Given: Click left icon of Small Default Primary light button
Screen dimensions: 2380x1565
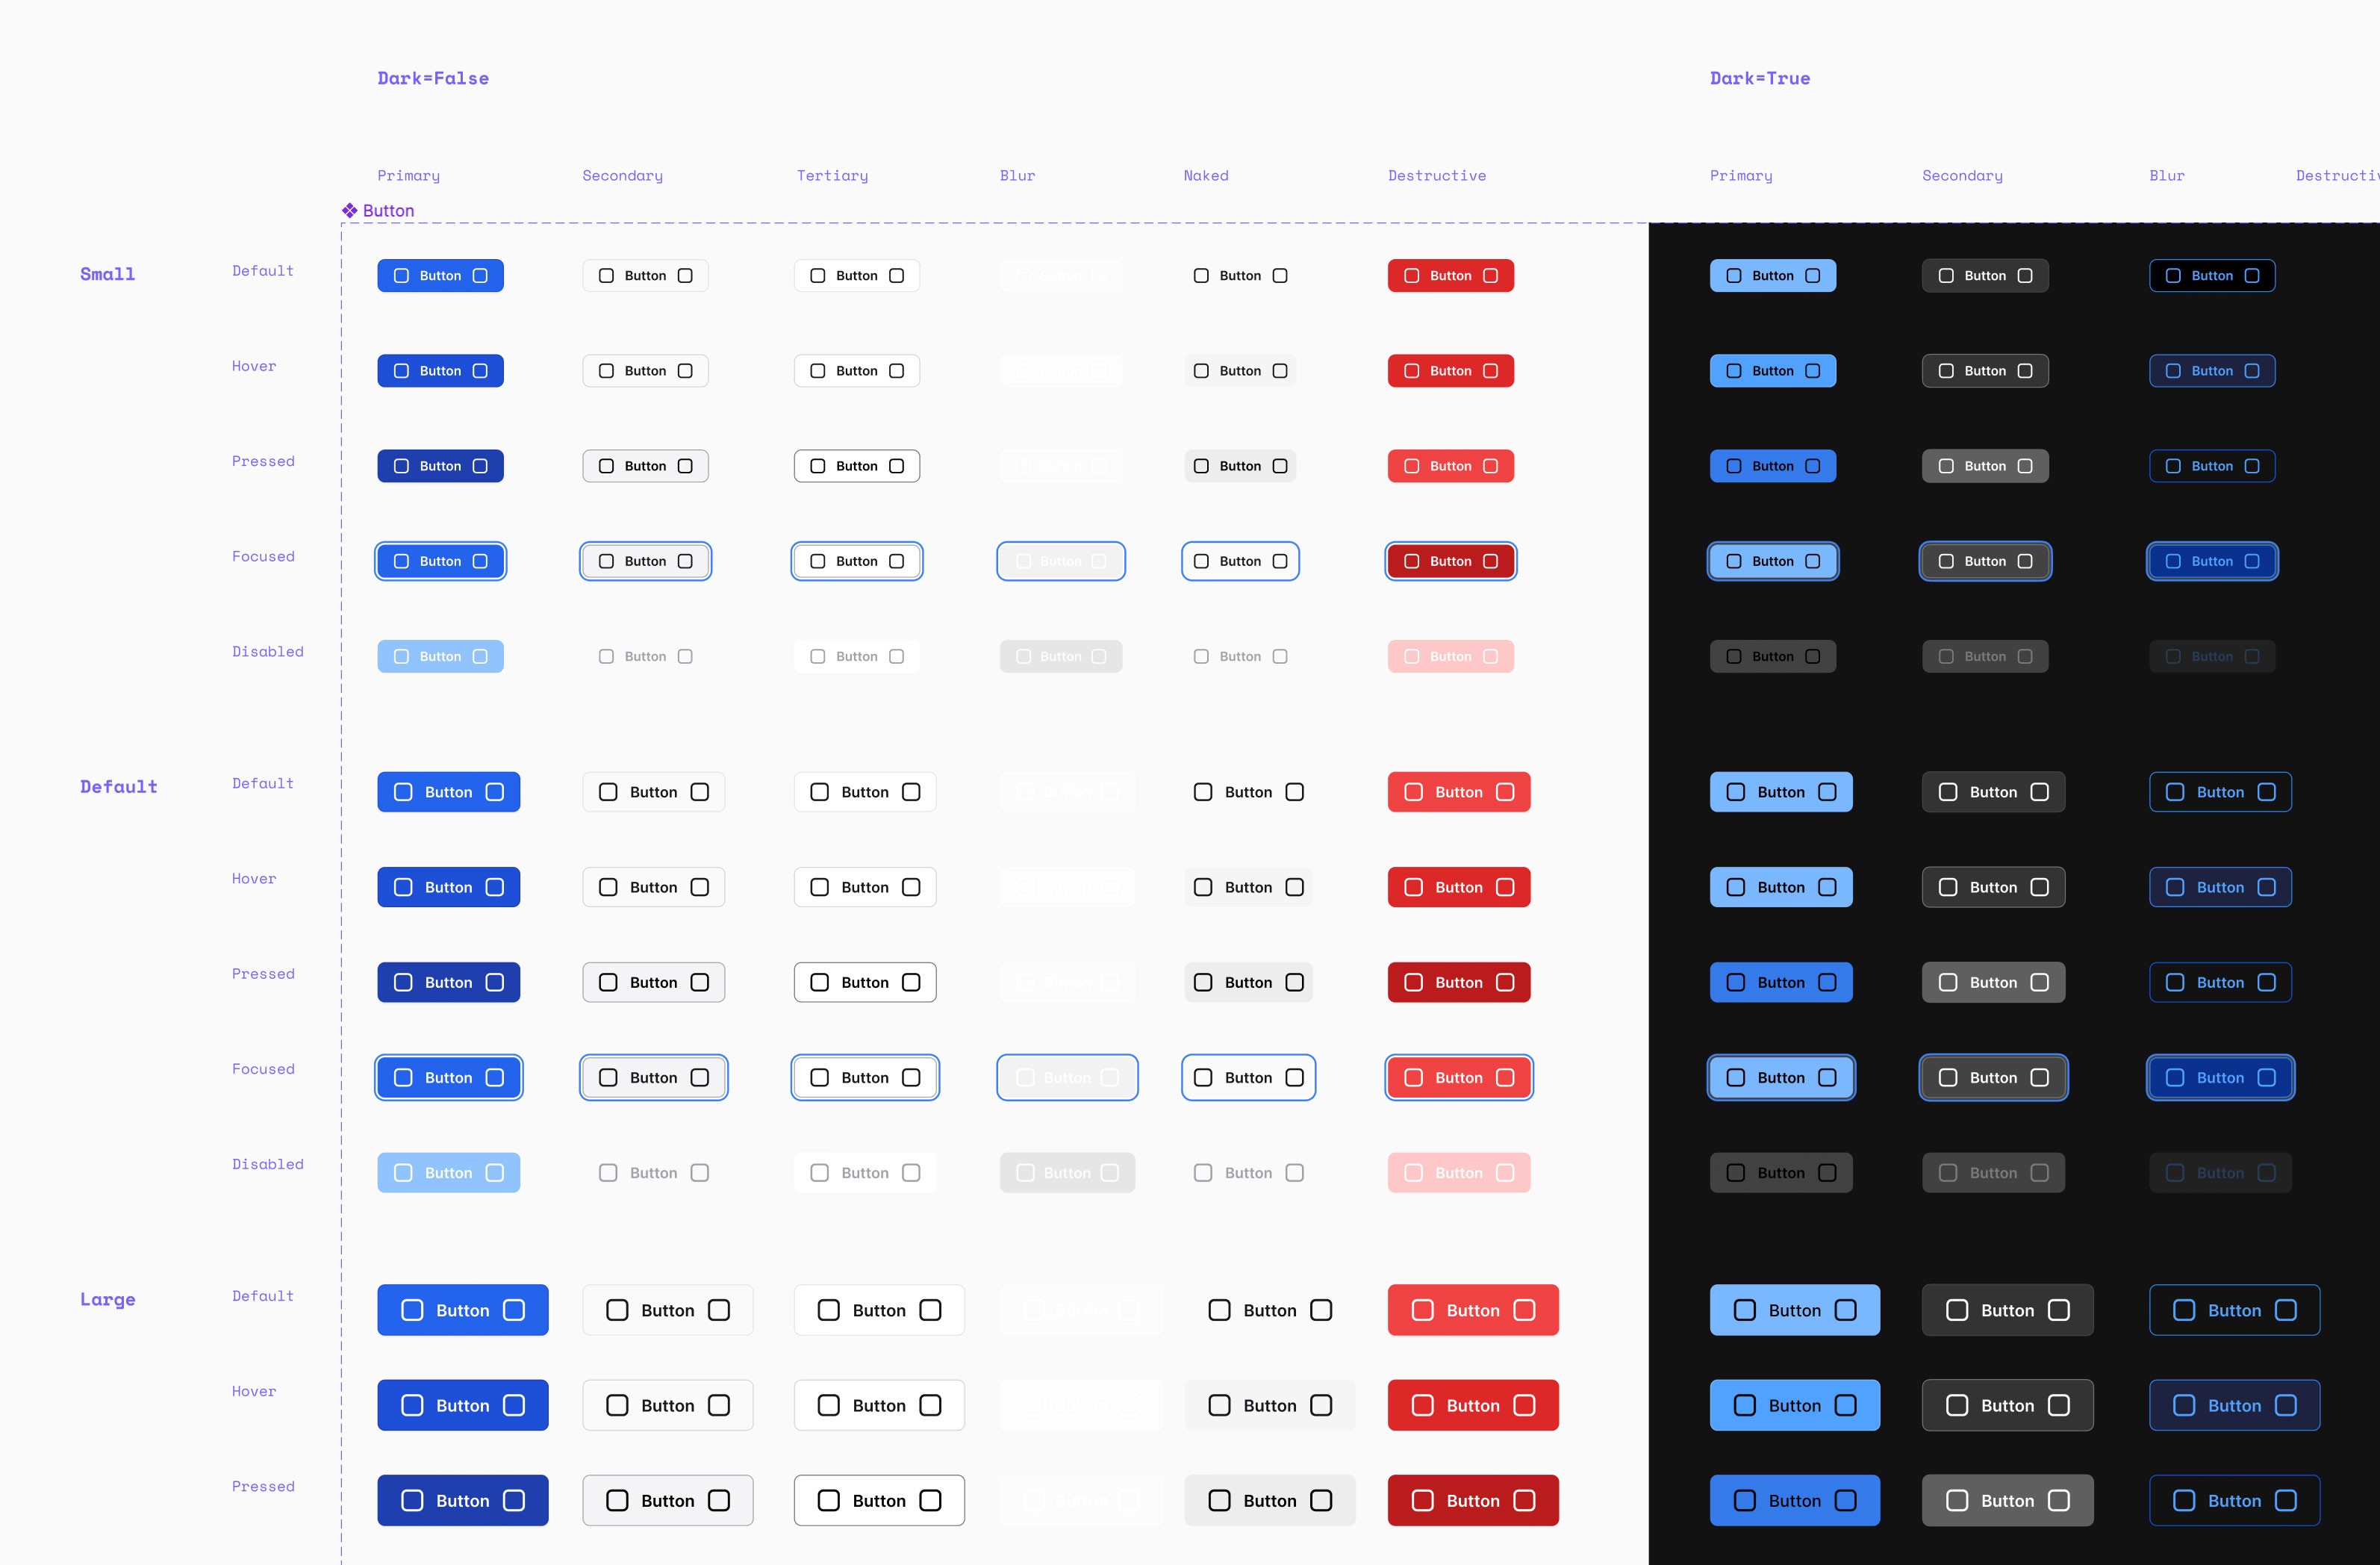Looking at the screenshot, I should (401, 276).
